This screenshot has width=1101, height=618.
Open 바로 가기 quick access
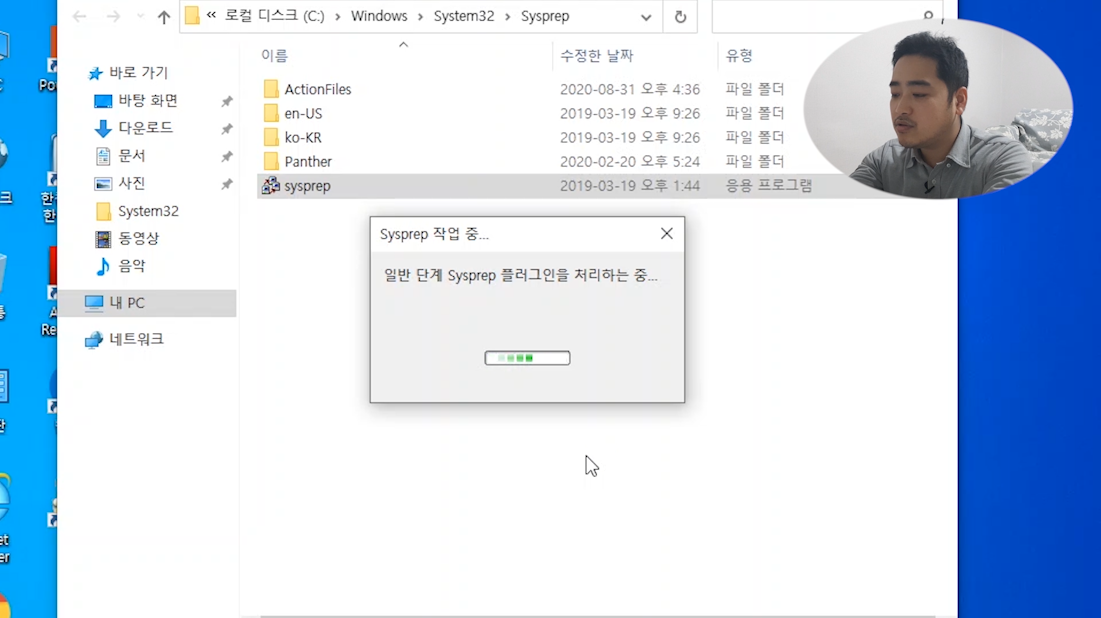[138, 72]
